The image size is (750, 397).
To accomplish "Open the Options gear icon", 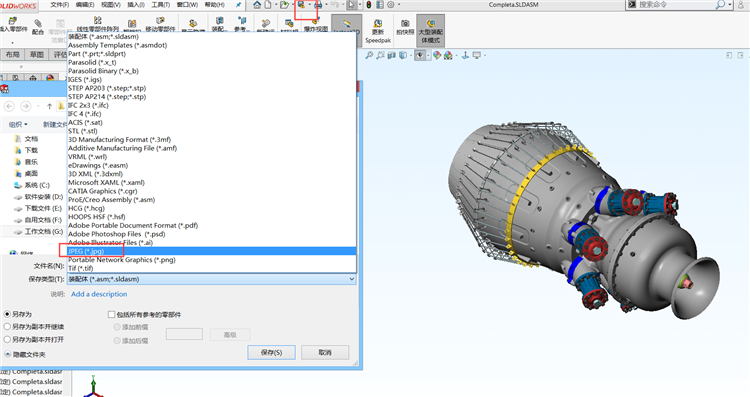I will (391, 5).
